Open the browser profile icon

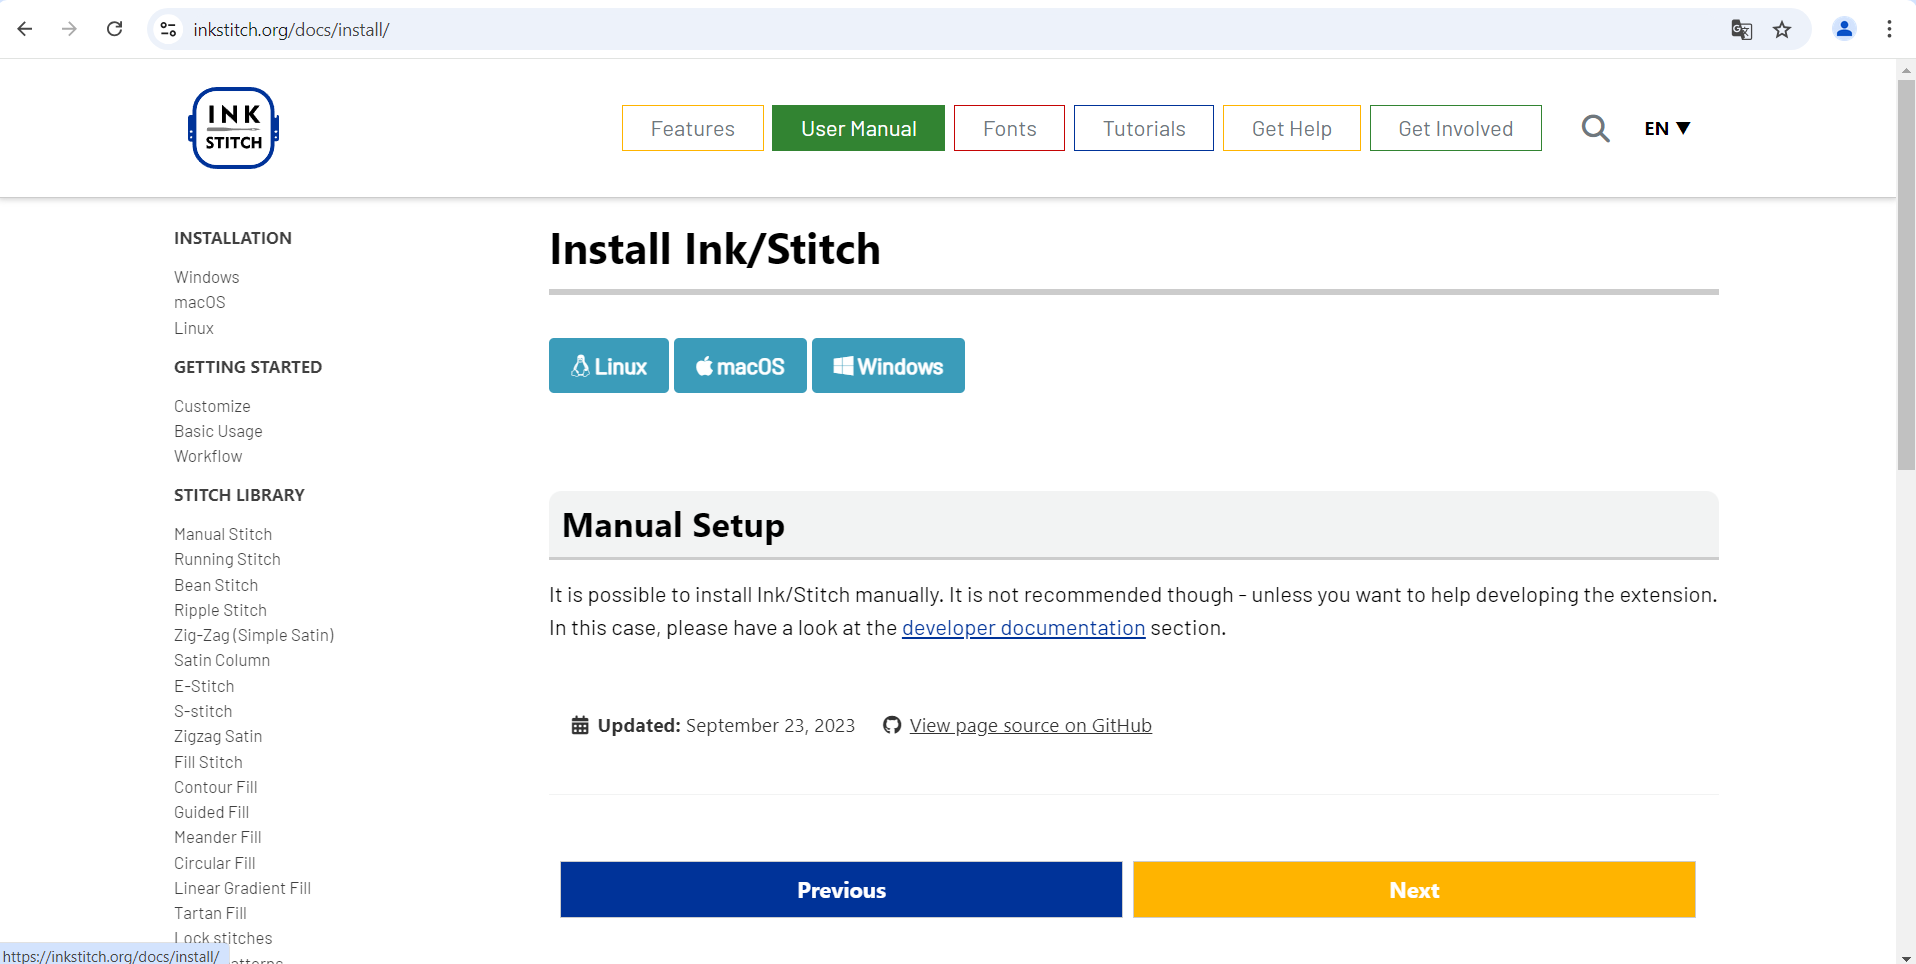[1844, 29]
